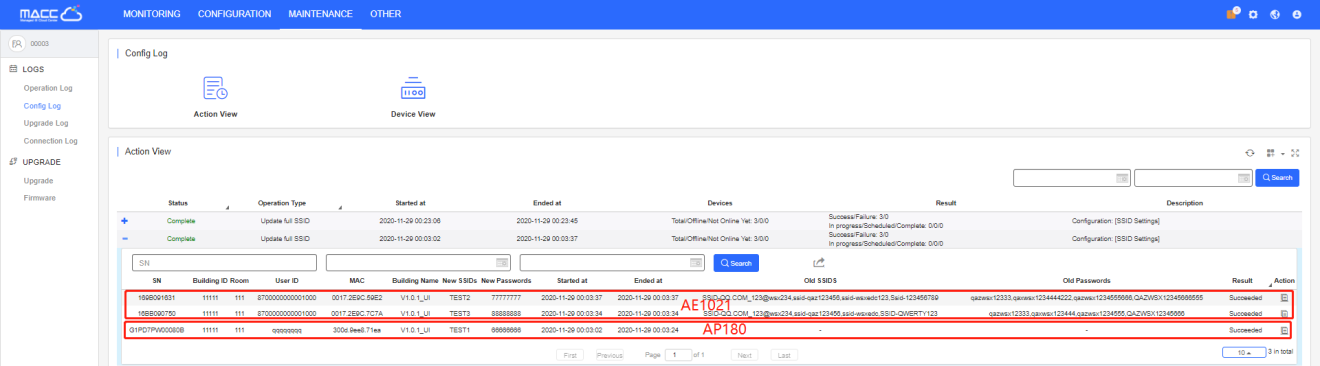Open Upgrade Log in sidebar
The image size is (1320, 366).
point(45,123)
